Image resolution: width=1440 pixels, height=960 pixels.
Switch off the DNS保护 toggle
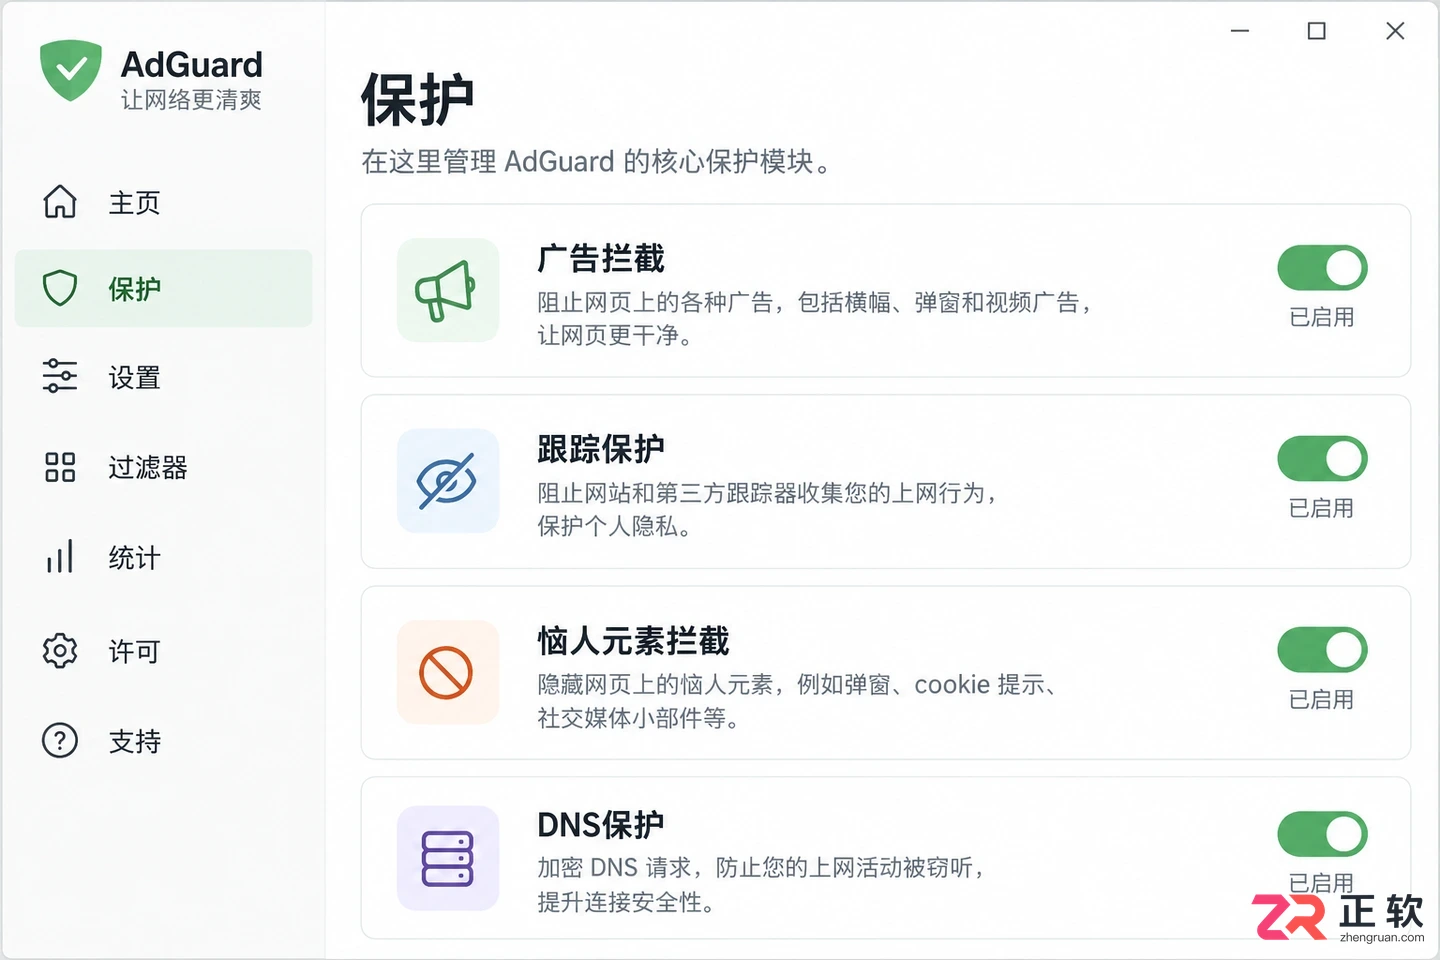[1322, 834]
